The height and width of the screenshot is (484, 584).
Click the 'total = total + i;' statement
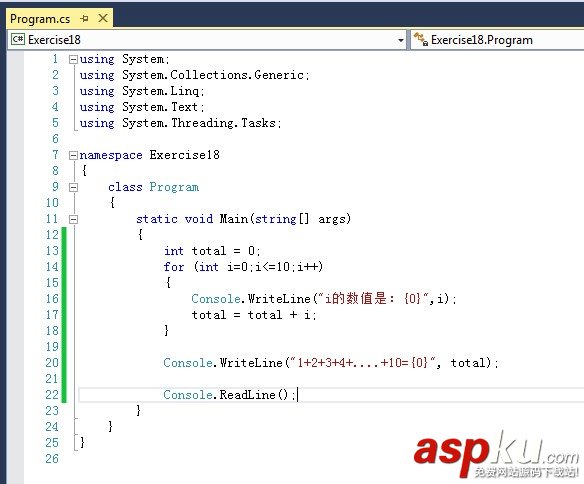tap(254, 315)
